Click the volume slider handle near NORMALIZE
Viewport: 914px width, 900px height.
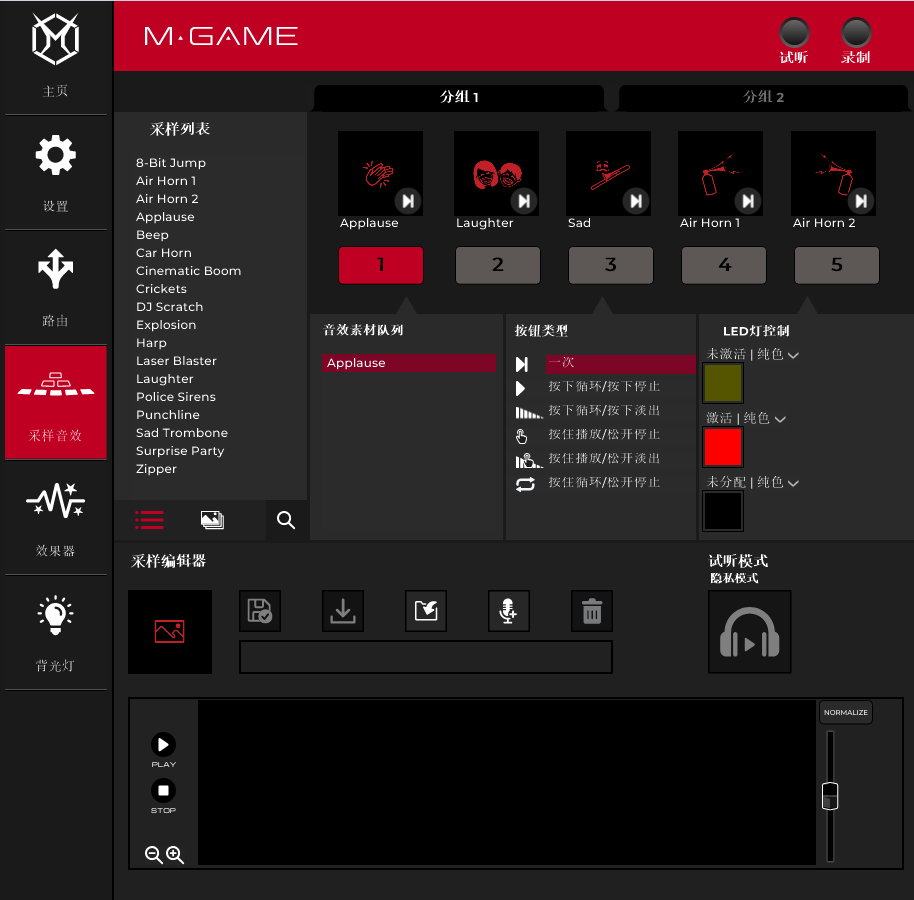[x=830, y=796]
